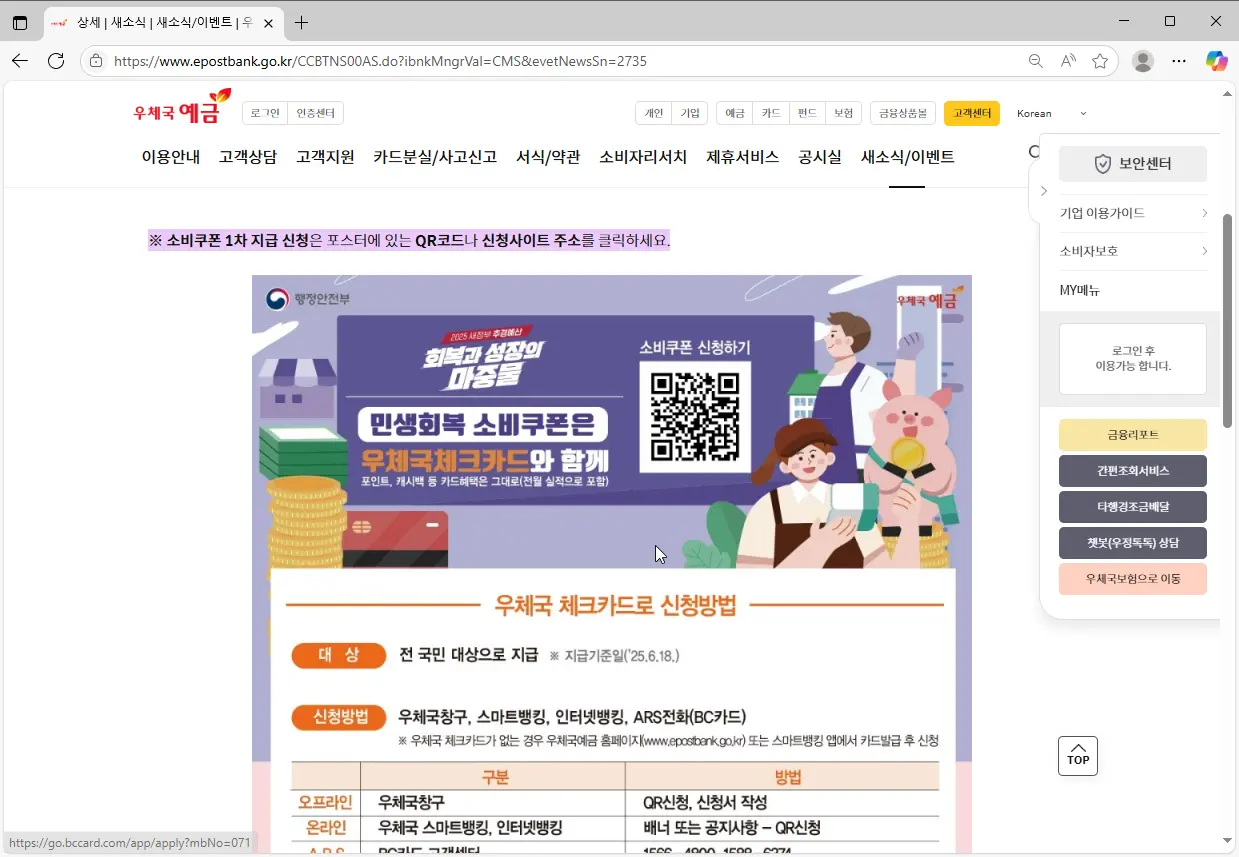
Task: Click the browser address bar URL
Action: pos(380,61)
